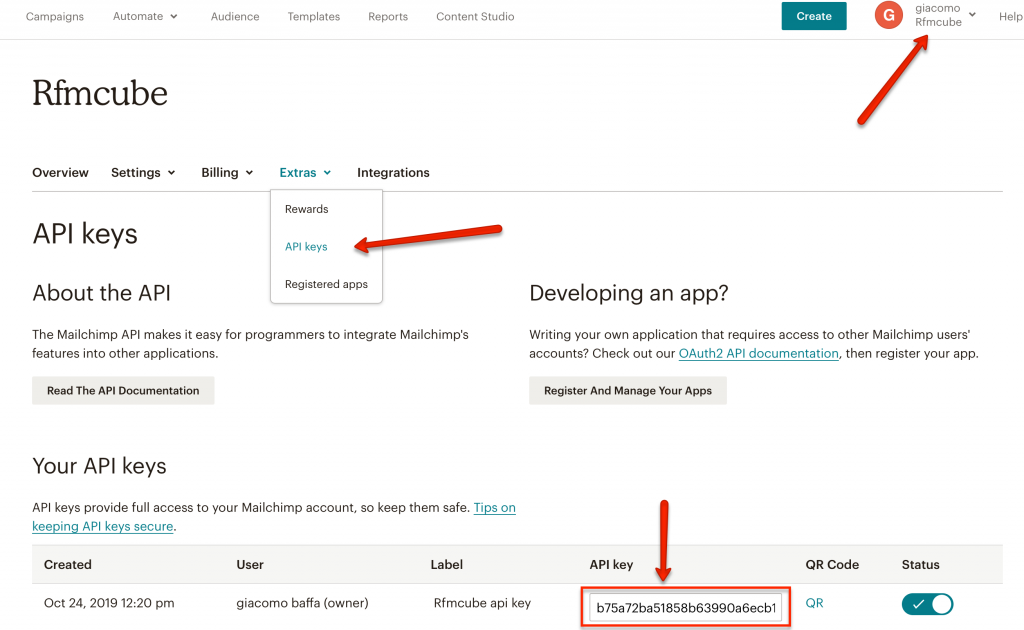Click the Status column header

pos(920,564)
